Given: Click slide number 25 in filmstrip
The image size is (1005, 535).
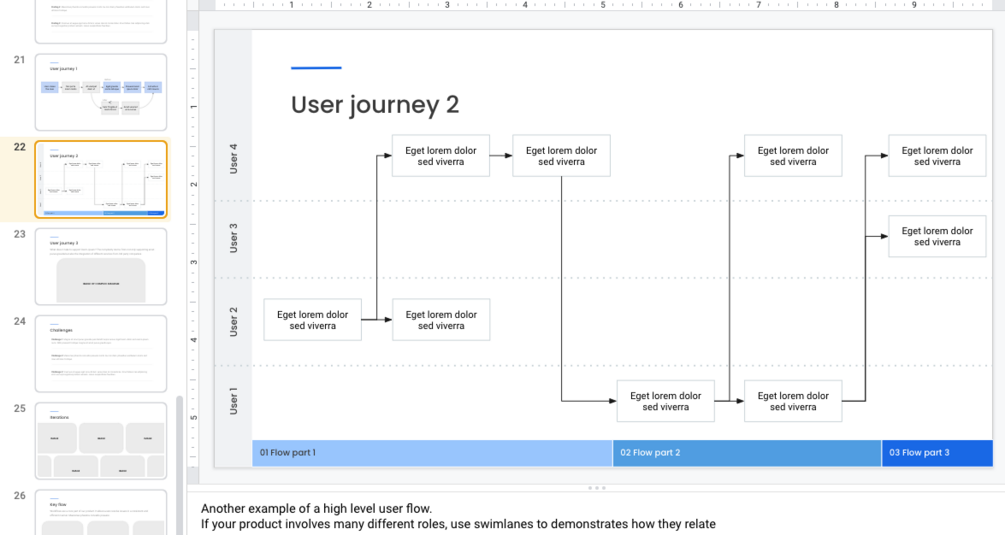Looking at the screenshot, I should [19, 408].
